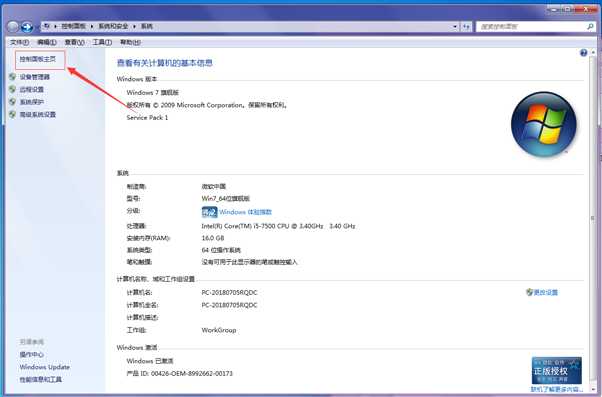Open 控制面板主页 link

(x=38, y=59)
